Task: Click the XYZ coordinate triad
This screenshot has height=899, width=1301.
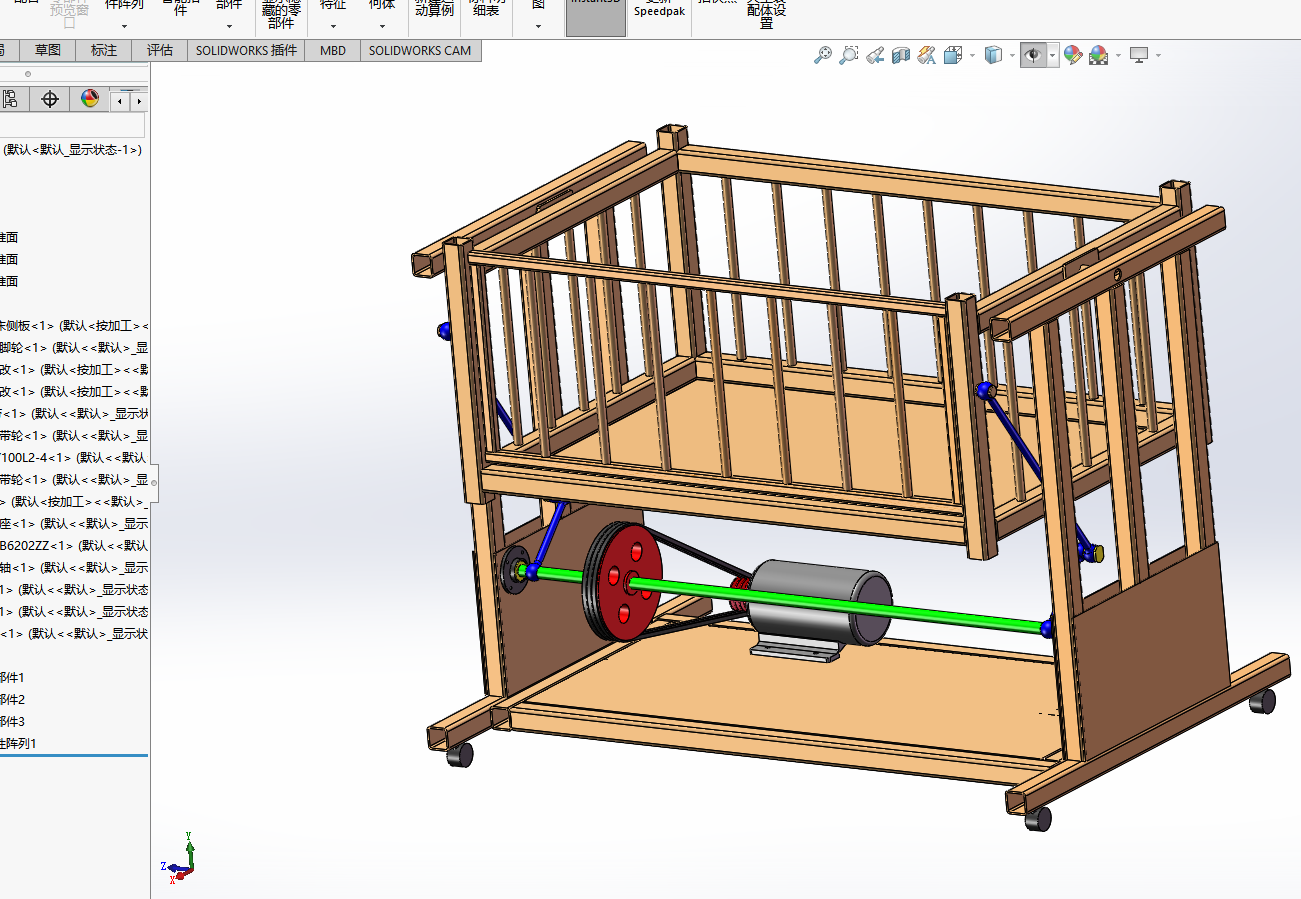Action: [x=180, y=860]
